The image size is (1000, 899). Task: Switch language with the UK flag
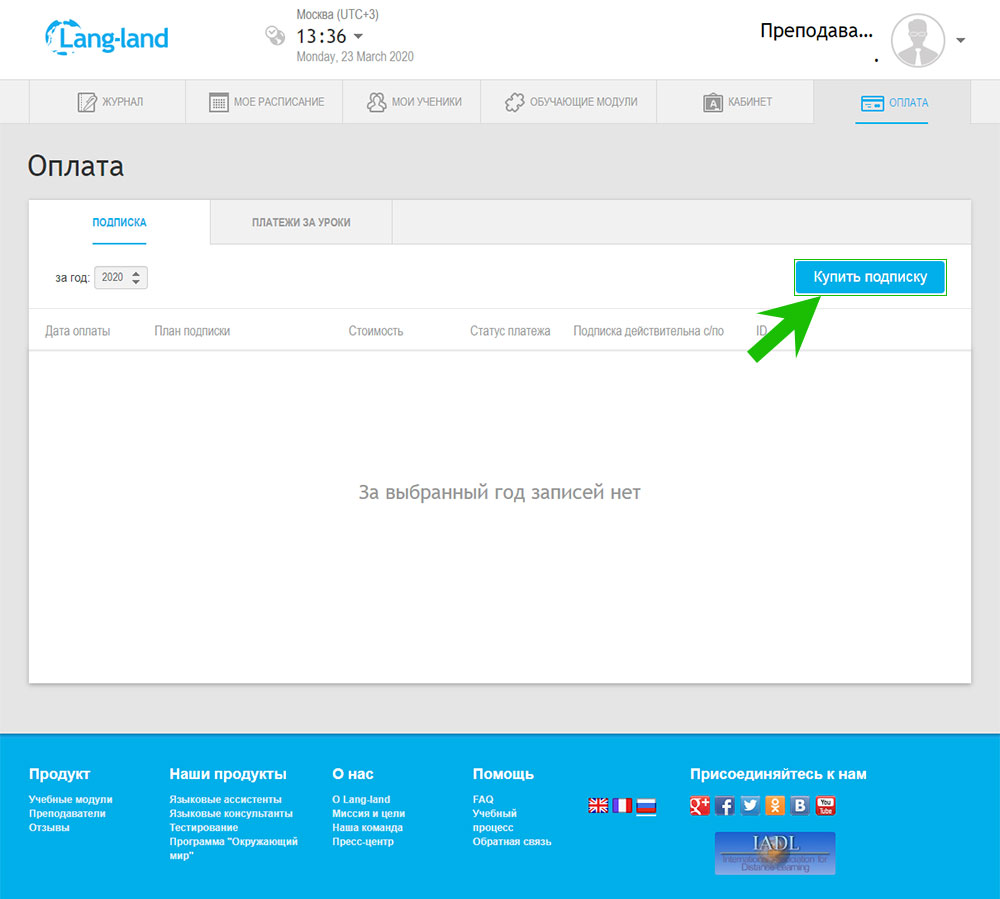(598, 805)
